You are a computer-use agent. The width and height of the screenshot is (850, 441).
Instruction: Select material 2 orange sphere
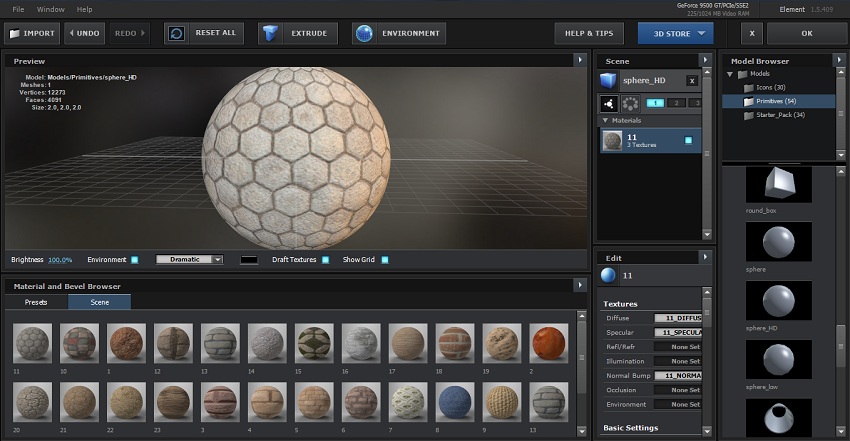[x=549, y=343]
